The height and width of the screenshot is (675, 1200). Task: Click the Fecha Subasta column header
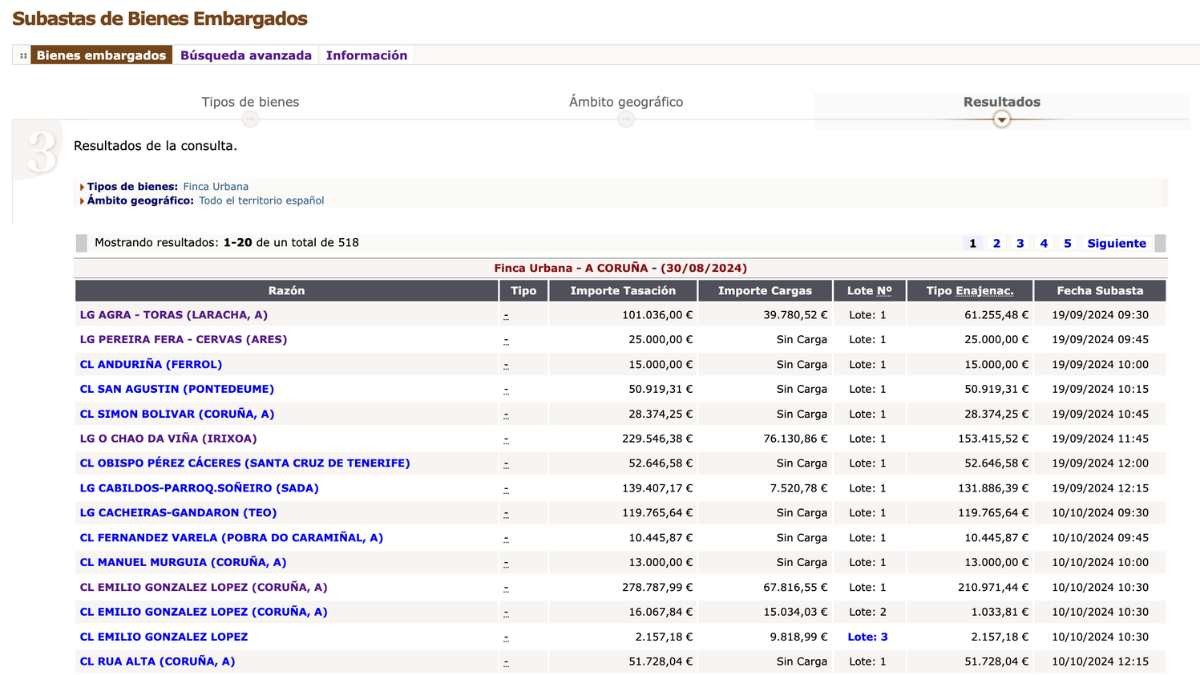(1100, 291)
